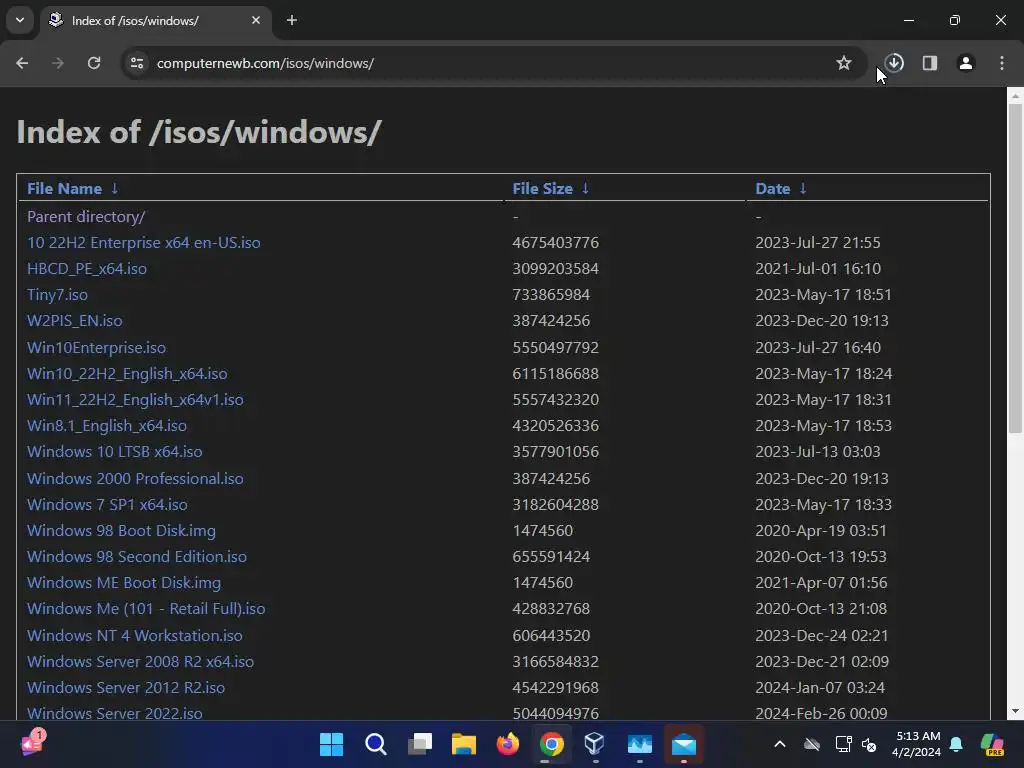The height and width of the screenshot is (768, 1024).
Task: Open the notifications bell
Action: pyautogui.click(x=956, y=744)
